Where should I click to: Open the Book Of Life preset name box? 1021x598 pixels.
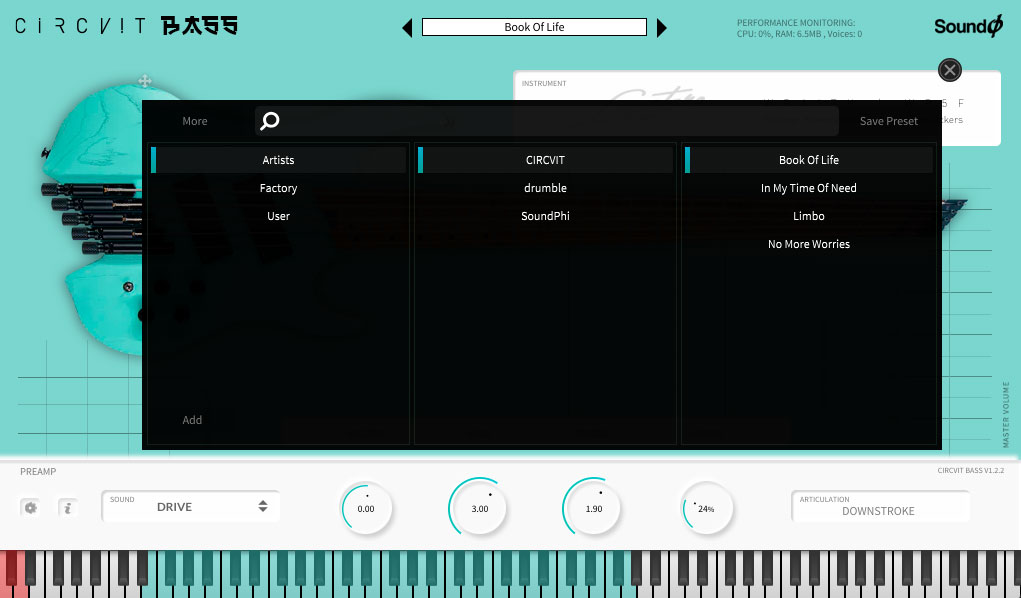point(534,27)
